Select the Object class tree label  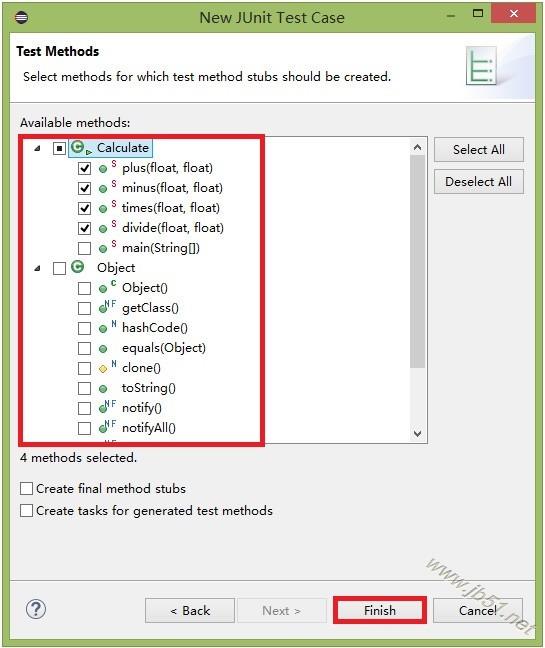[116, 268]
